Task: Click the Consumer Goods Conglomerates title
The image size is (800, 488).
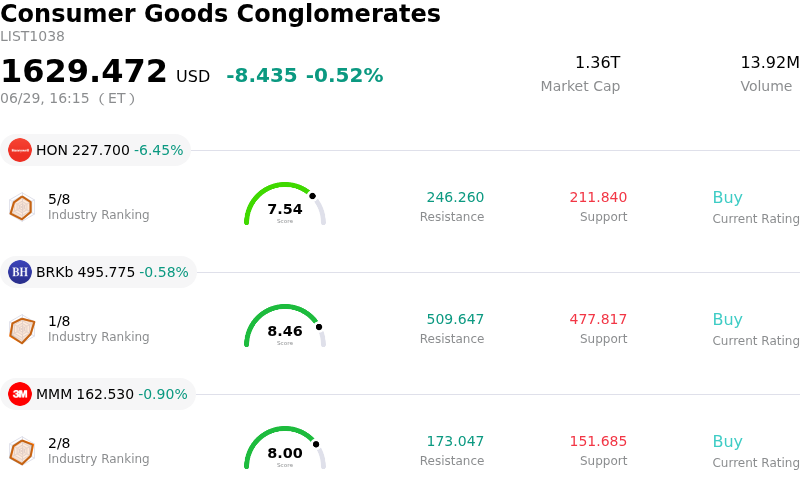Action: pyautogui.click(x=220, y=13)
